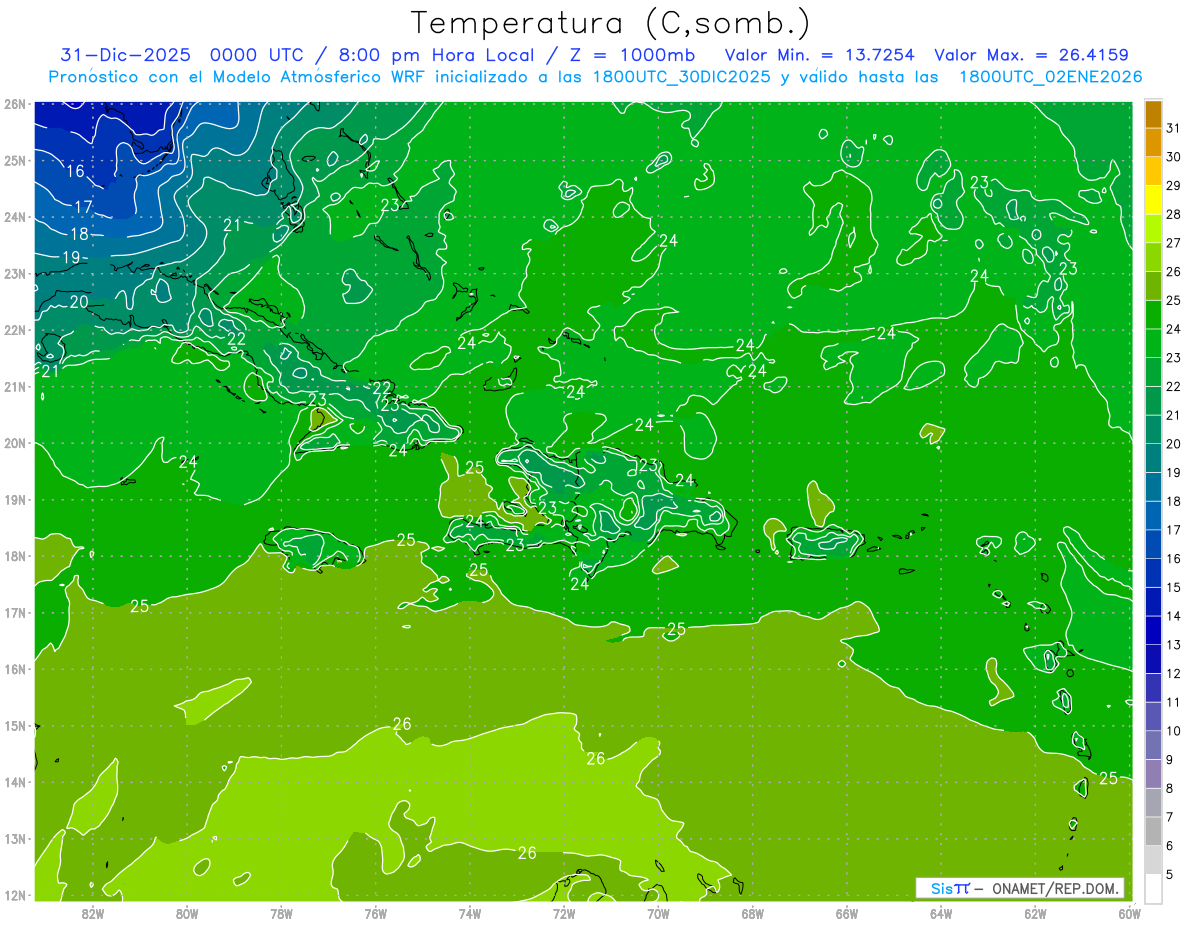Screen dimensions: 1200x927
Task: Click the contour label "20" on the map
Action: point(80,301)
